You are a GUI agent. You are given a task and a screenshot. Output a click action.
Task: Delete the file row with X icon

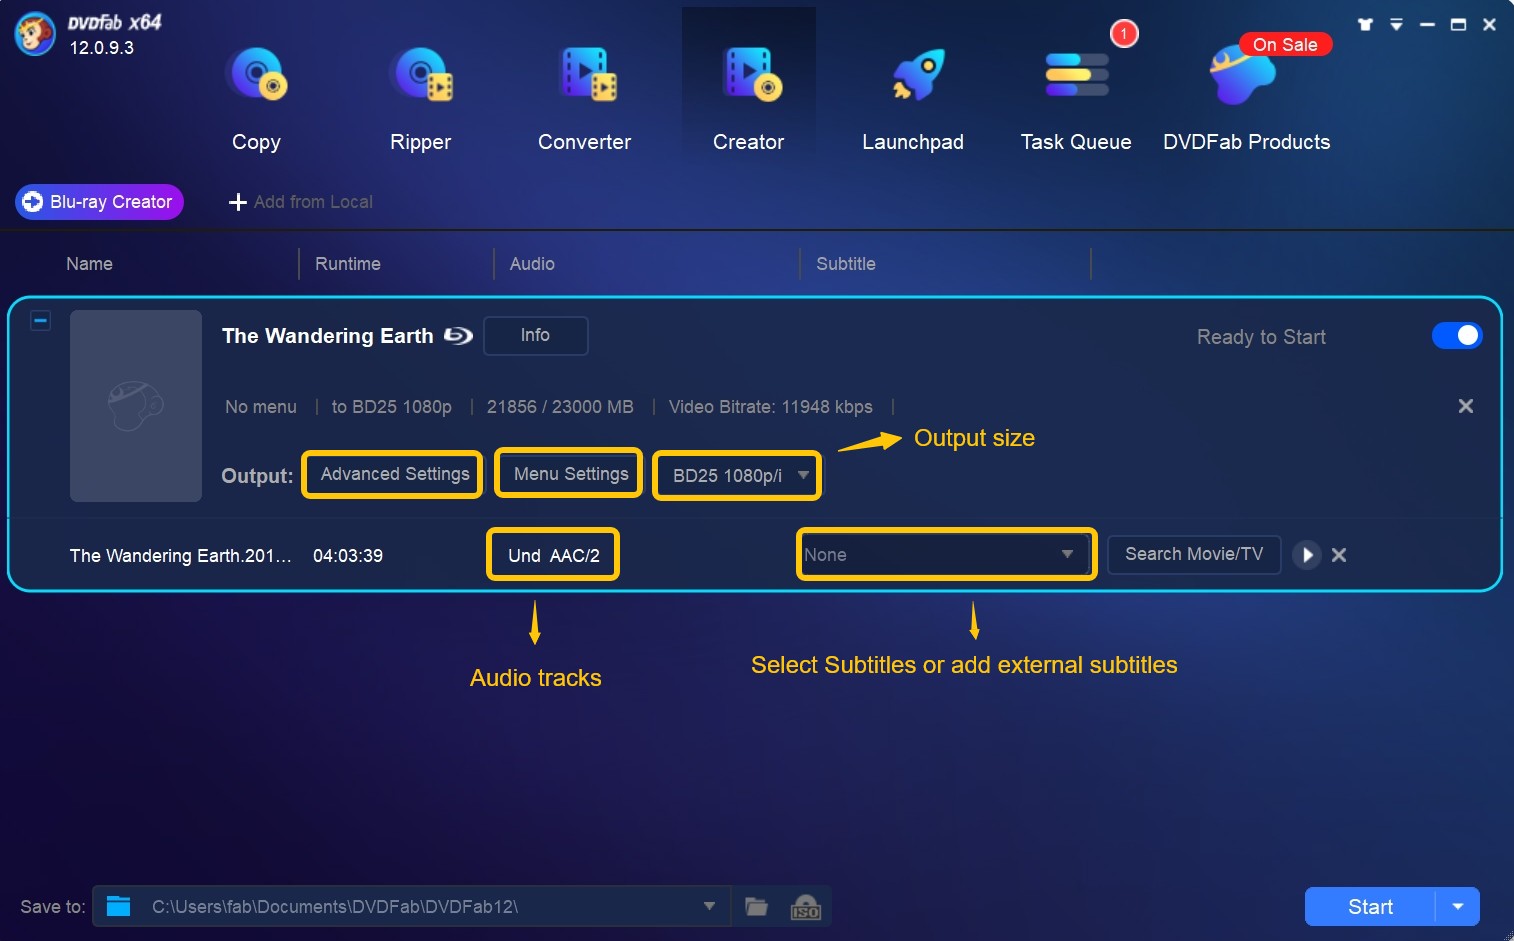tap(1339, 555)
